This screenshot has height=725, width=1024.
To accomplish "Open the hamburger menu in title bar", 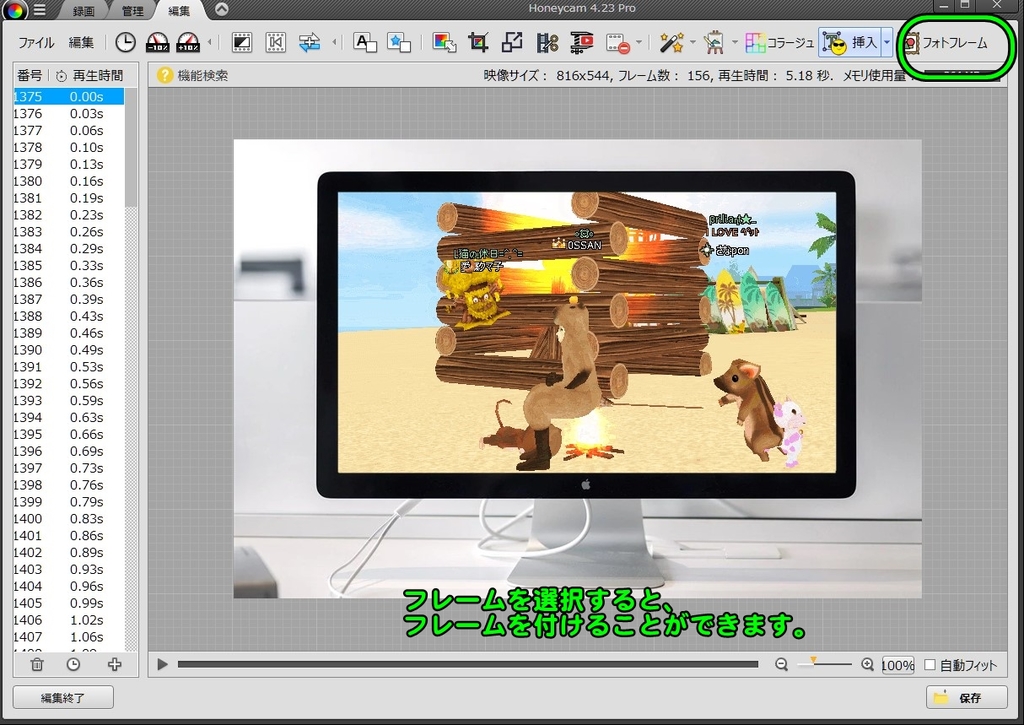I will [x=40, y=10].
